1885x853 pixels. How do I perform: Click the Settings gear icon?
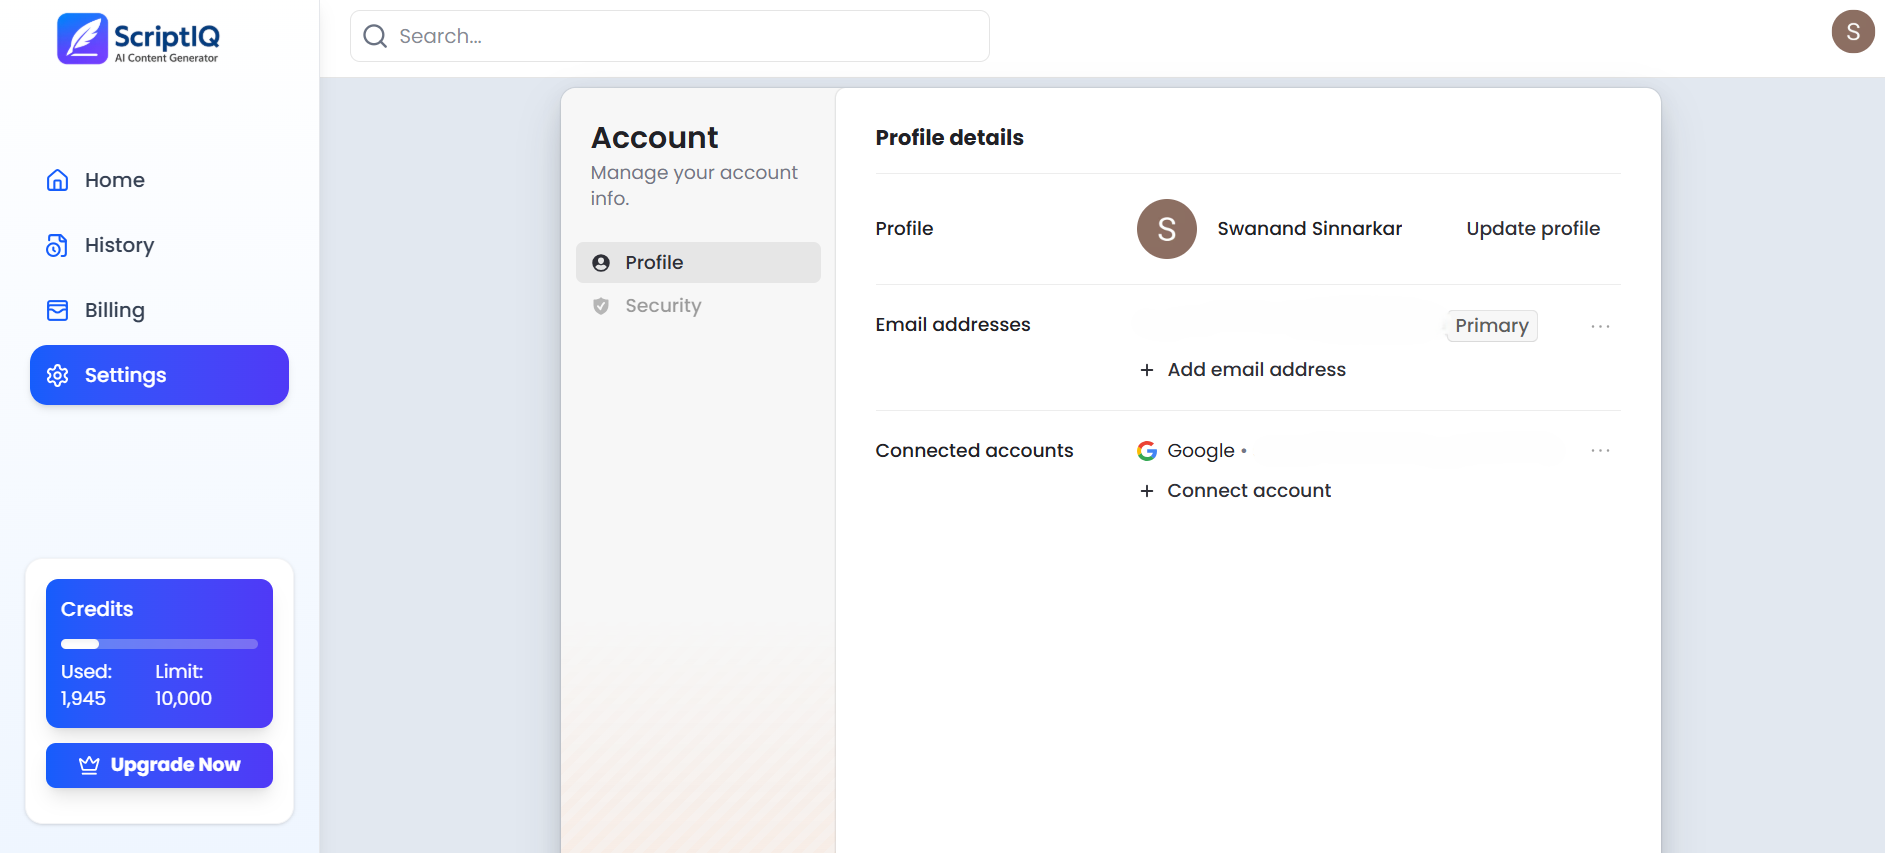pos(58,375)
